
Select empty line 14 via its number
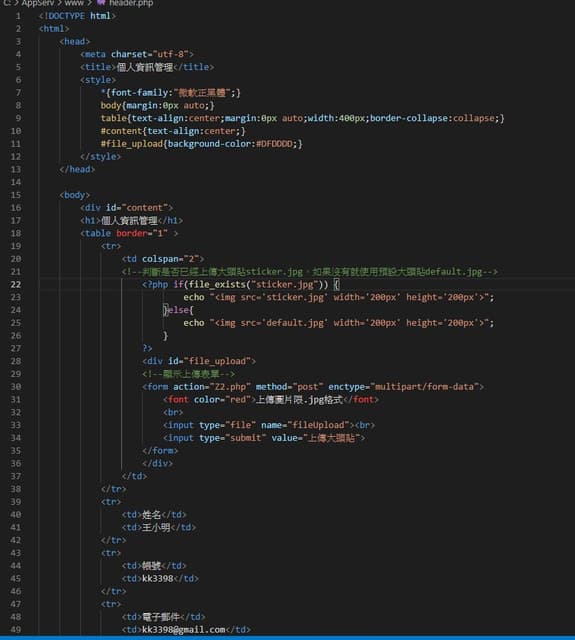click(x=16, y=182)
